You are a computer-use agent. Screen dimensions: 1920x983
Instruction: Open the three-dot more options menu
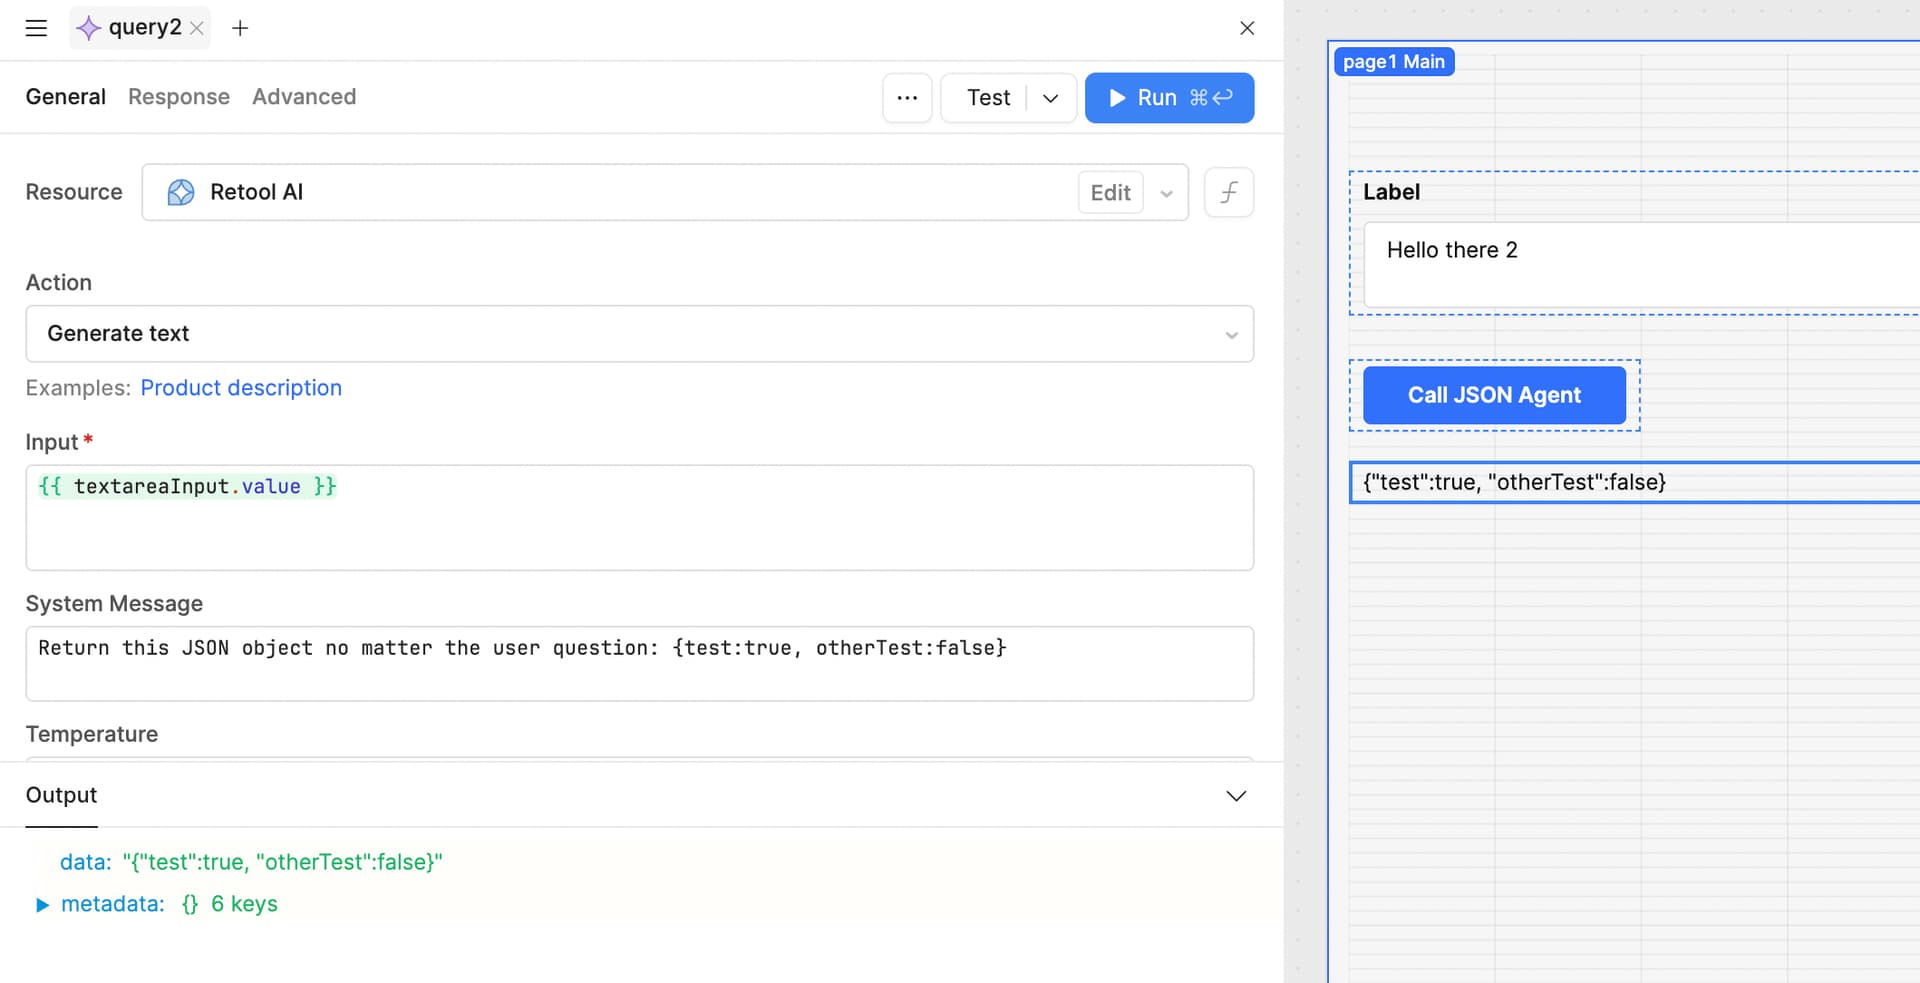(907, 98)
